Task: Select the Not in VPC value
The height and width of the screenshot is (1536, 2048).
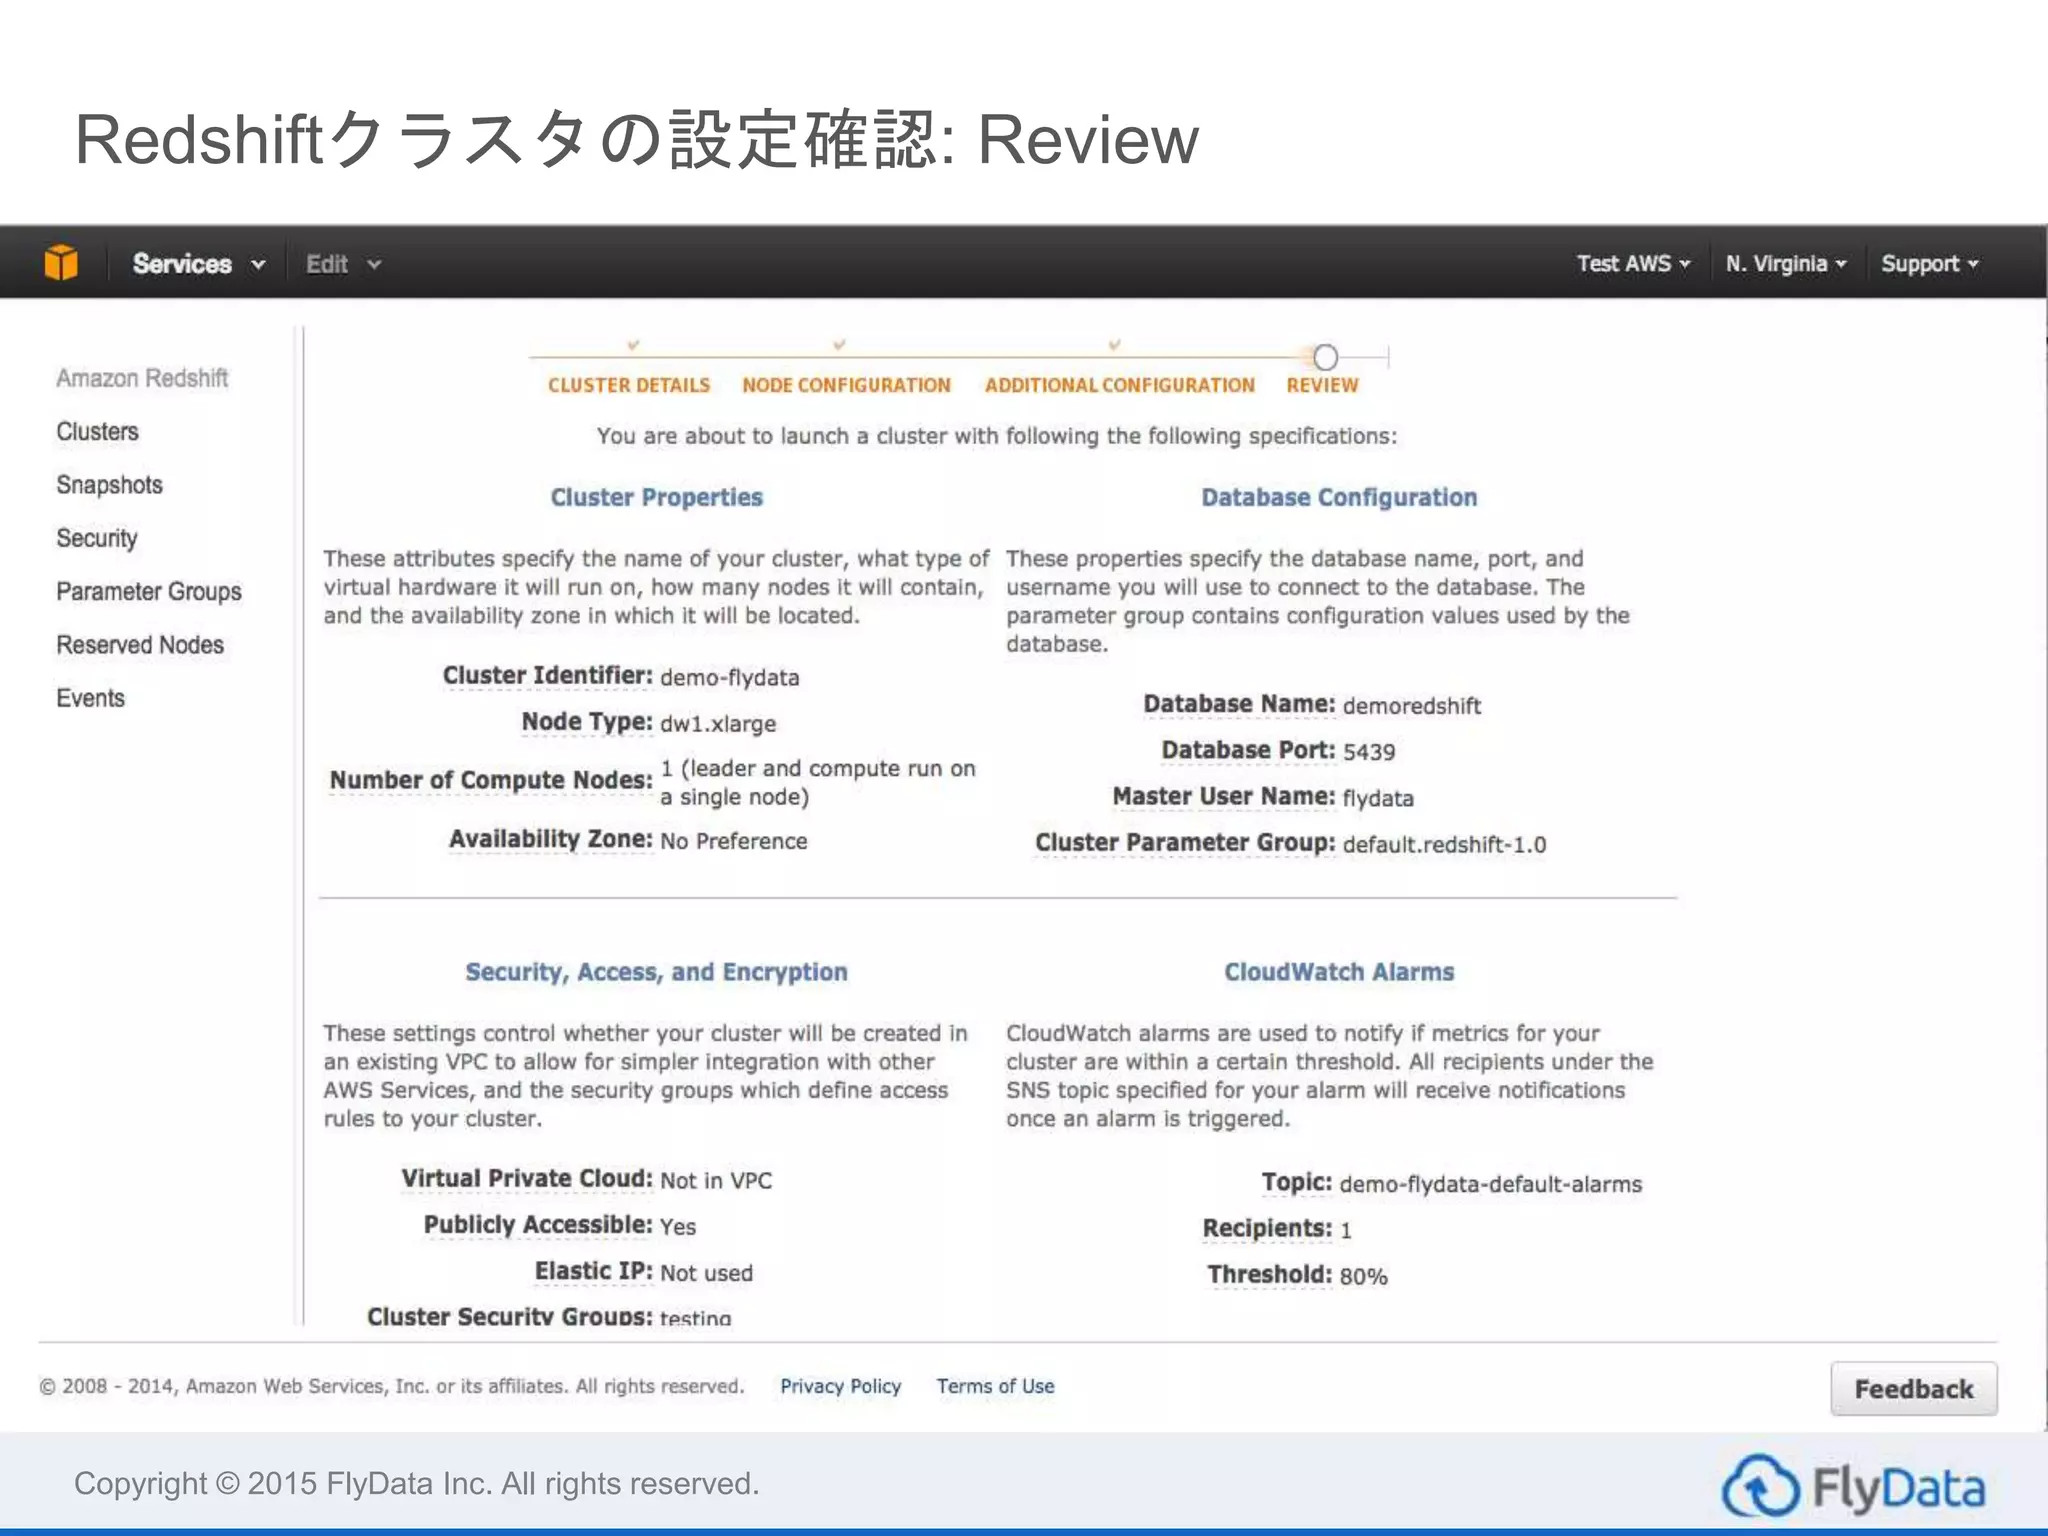Action: [716, 1181]
